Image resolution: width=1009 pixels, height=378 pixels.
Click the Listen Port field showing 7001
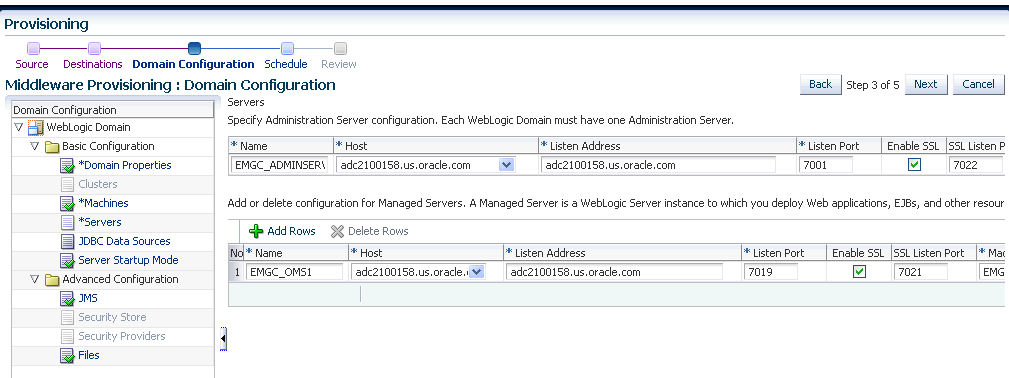(x=826, y=165)
